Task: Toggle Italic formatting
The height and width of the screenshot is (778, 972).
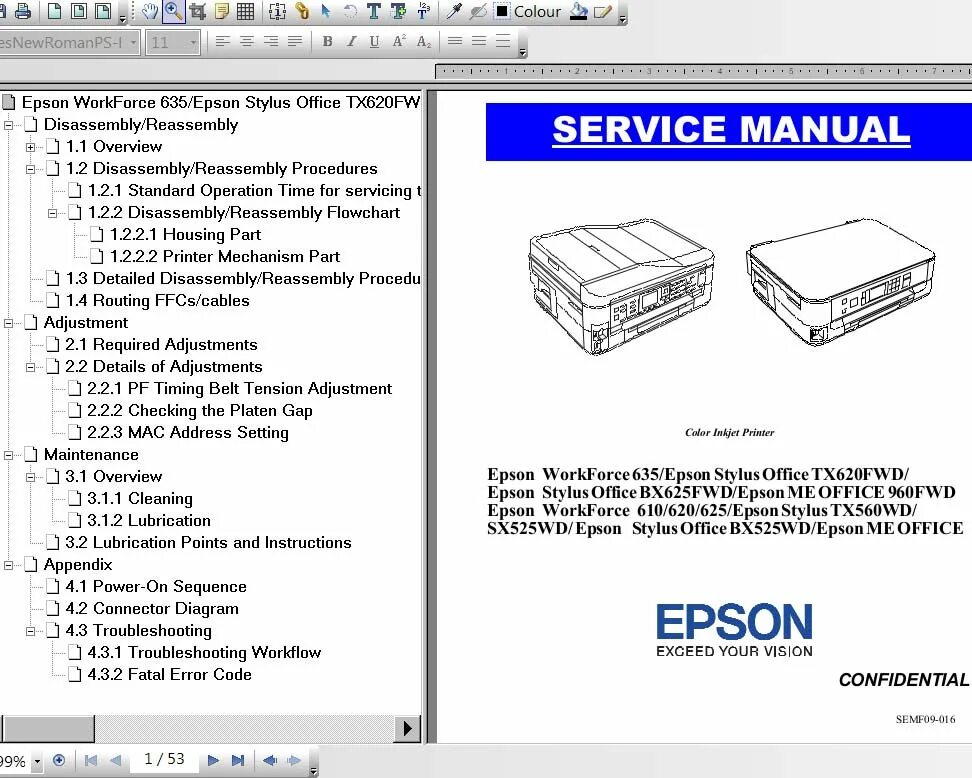Action: pos(351,42)
